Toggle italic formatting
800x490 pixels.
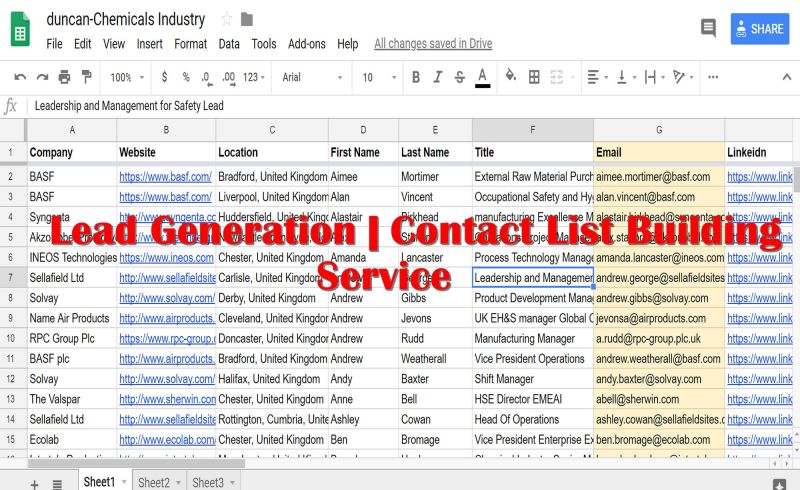(x=438, y=77)
